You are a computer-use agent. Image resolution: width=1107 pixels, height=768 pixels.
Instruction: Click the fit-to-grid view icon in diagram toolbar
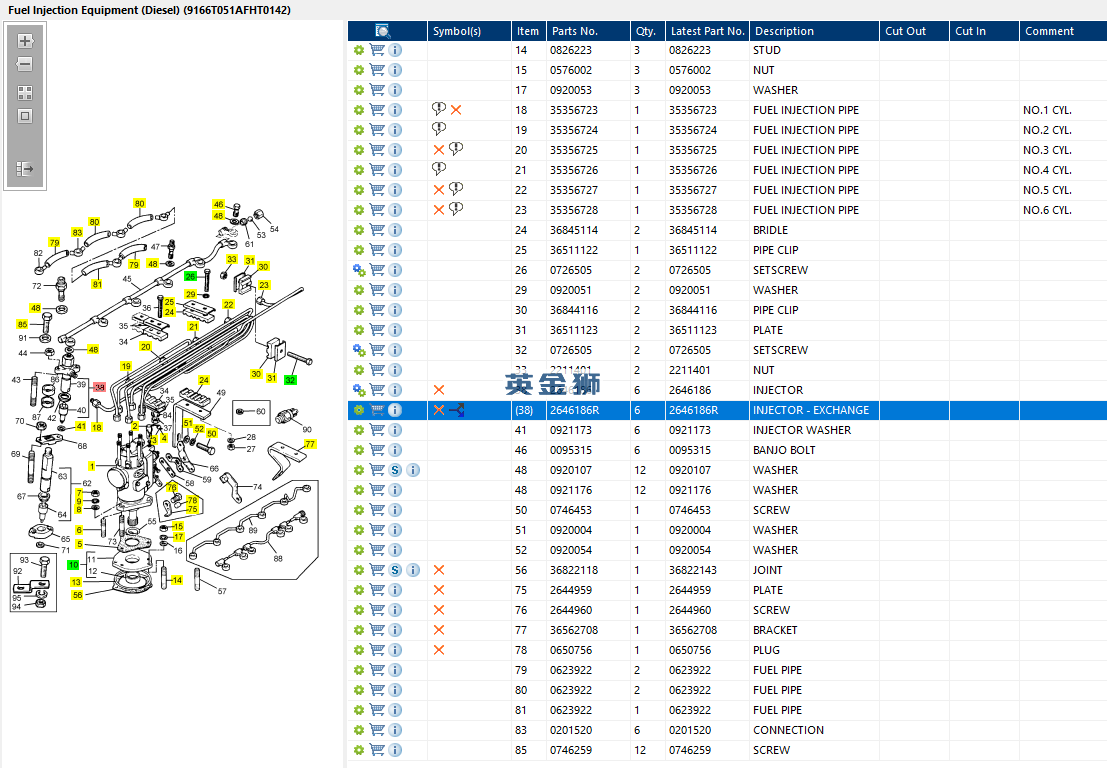click(25, 93)
